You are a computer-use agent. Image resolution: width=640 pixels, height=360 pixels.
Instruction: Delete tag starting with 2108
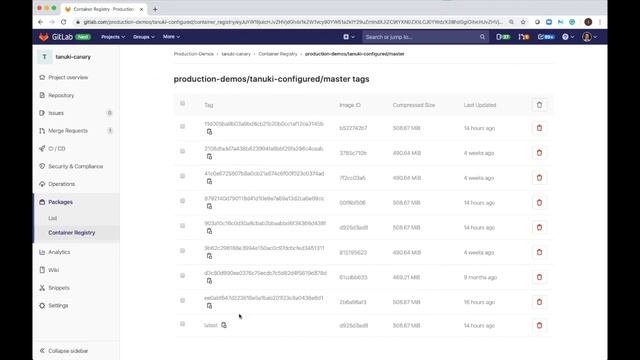tap(539, 153)
